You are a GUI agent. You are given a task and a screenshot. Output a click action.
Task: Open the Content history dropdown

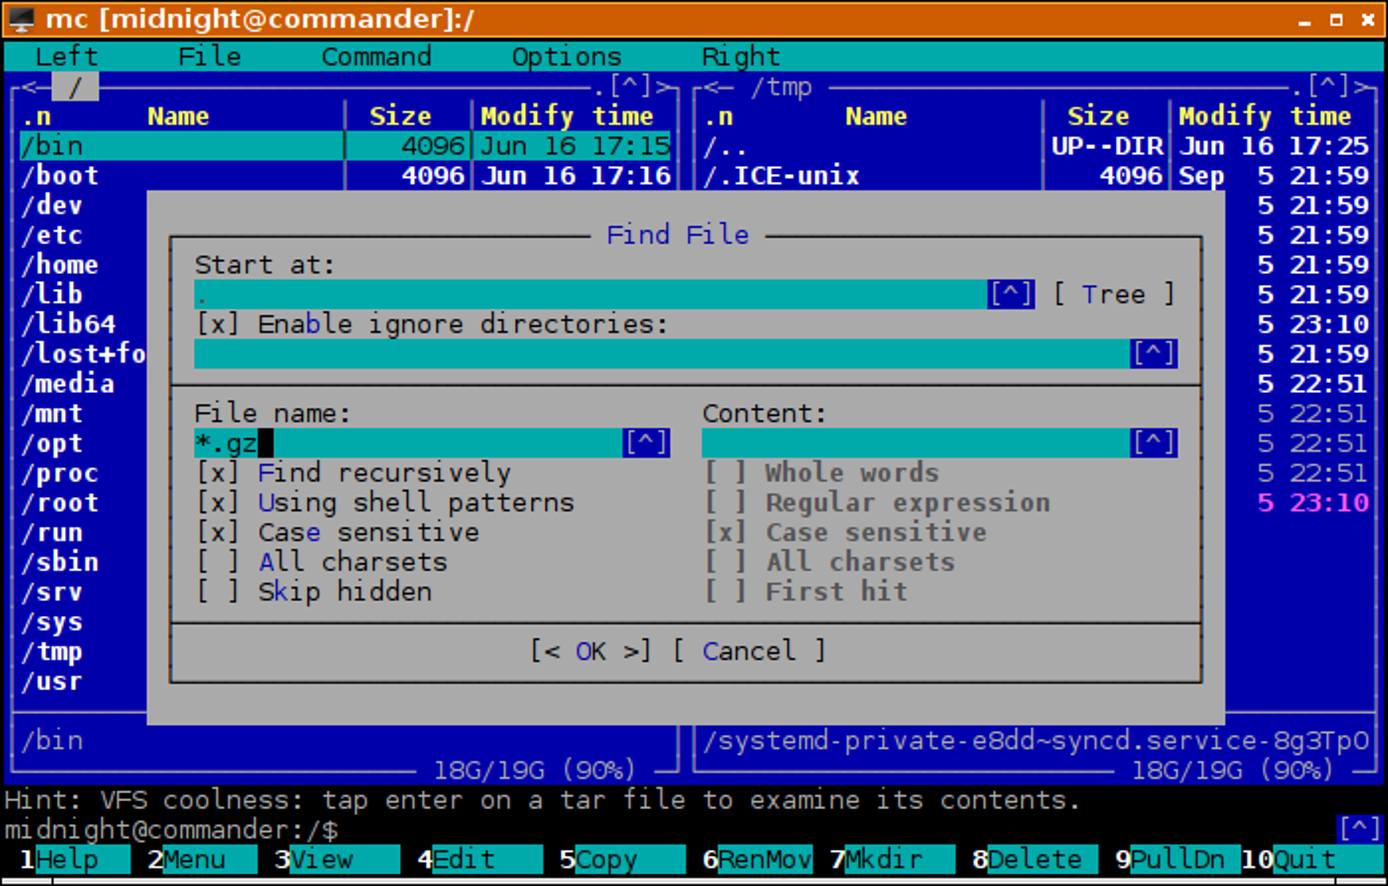coord(1156,441)
